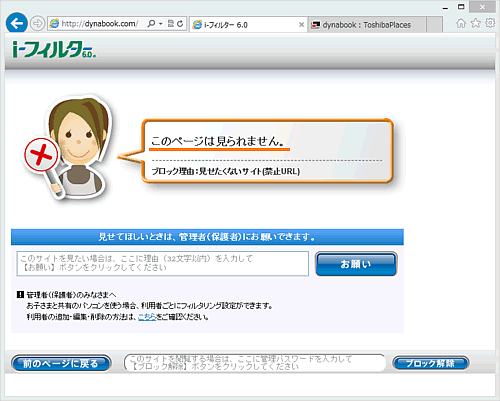
Task: Open the Tools gear icon
Action: pos(490,23)
